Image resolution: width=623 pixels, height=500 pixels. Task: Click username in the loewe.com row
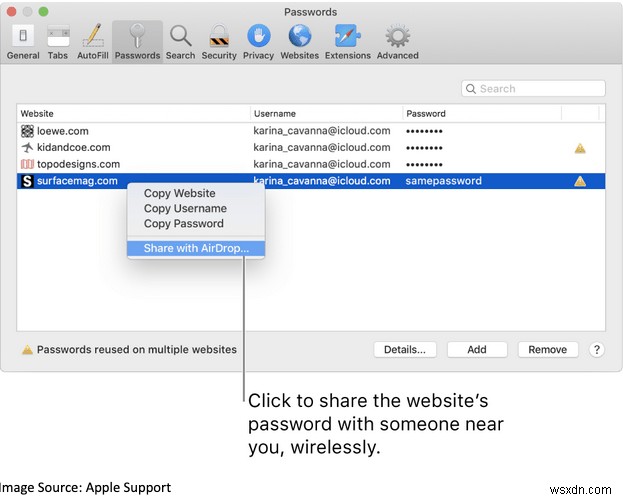pos(322,131)
